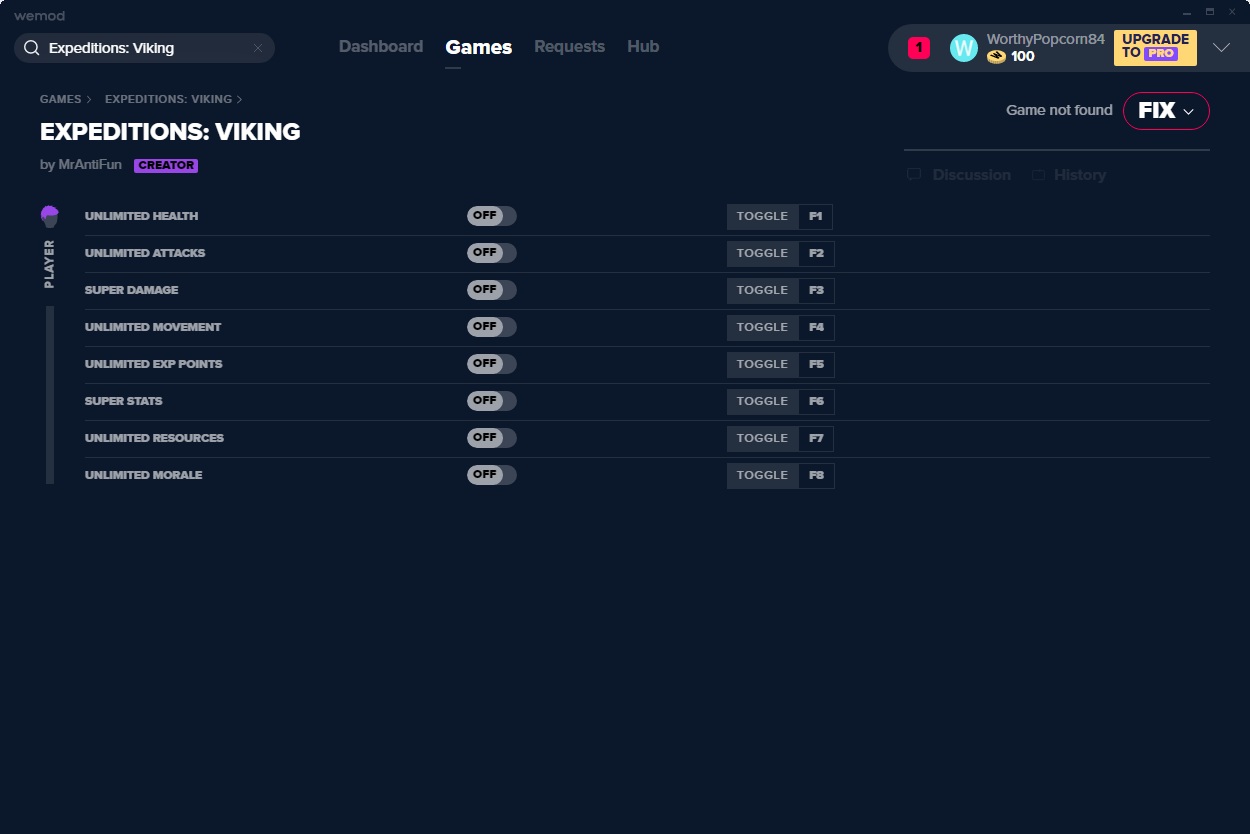Enable Super Damage switch

pyautogui.click(x=492, y=290)
